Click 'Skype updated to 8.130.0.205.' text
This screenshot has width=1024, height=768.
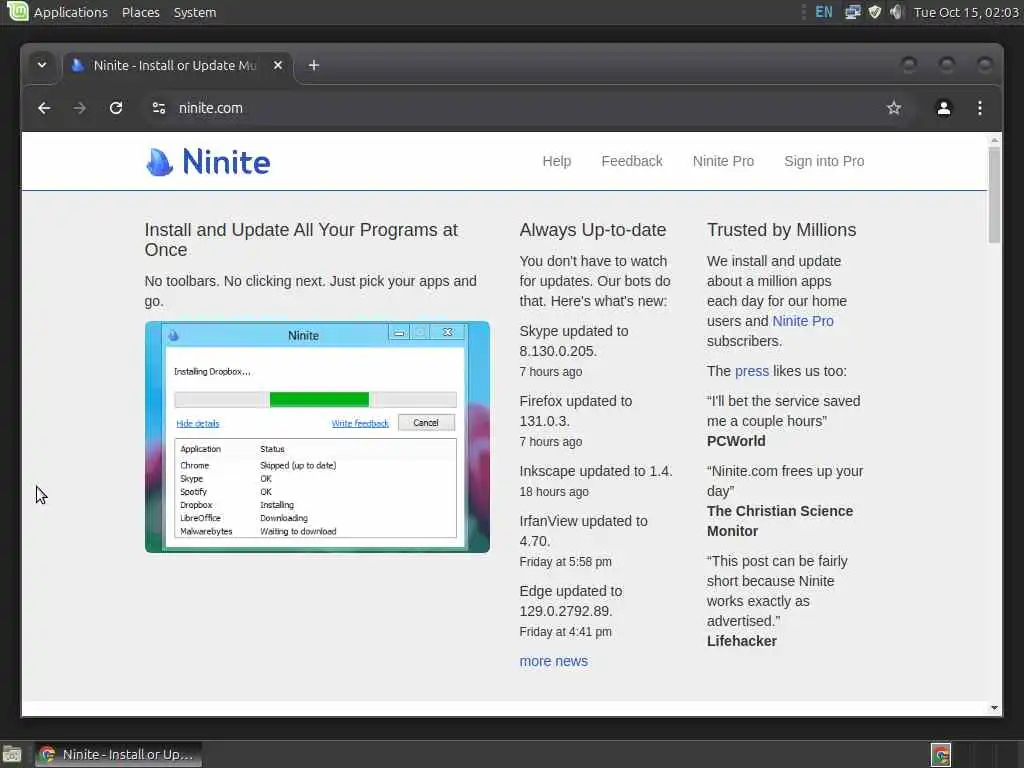click(x=574, y=341)
